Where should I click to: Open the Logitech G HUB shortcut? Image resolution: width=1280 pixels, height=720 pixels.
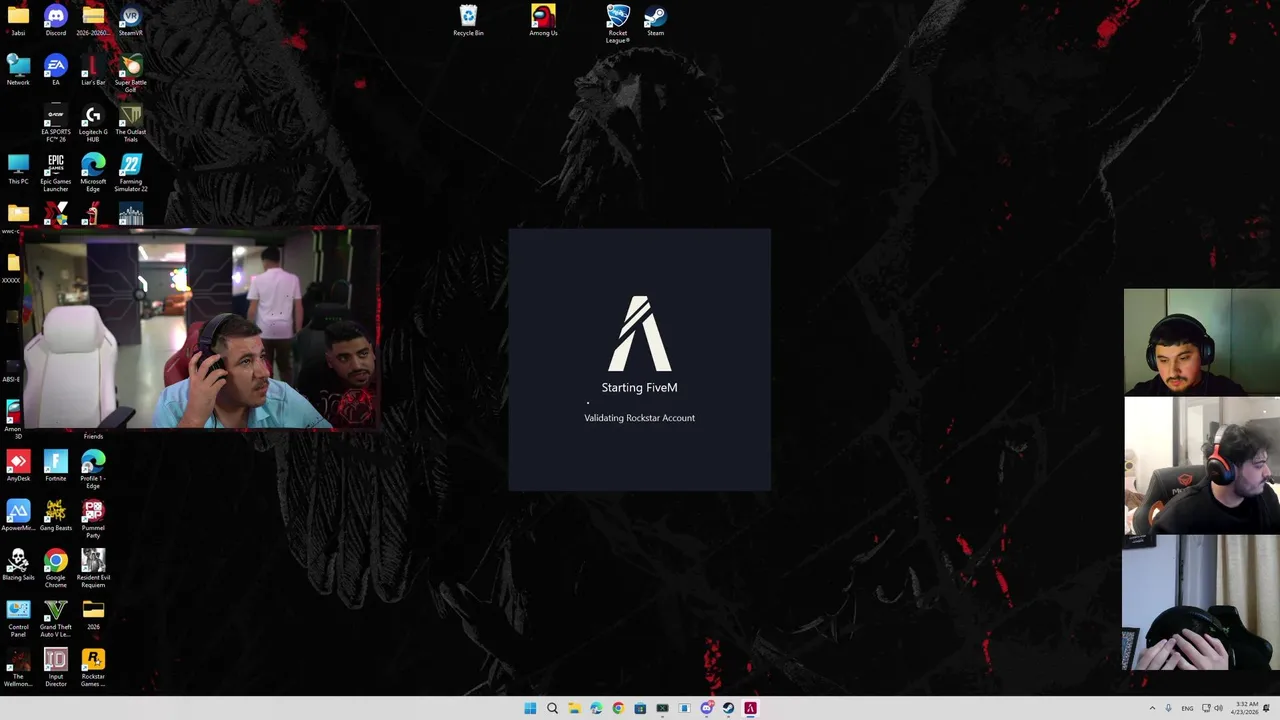point(93,124)
